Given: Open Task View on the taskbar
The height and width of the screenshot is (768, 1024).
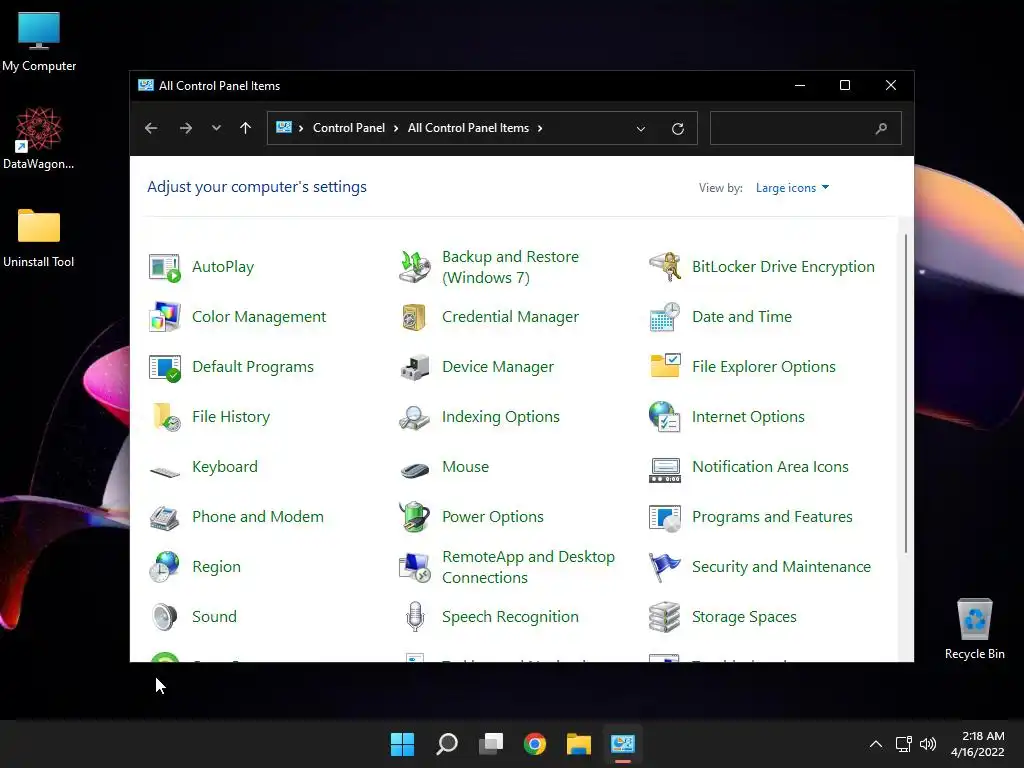Looking at the screenshot, I should (x=490, y=744).
